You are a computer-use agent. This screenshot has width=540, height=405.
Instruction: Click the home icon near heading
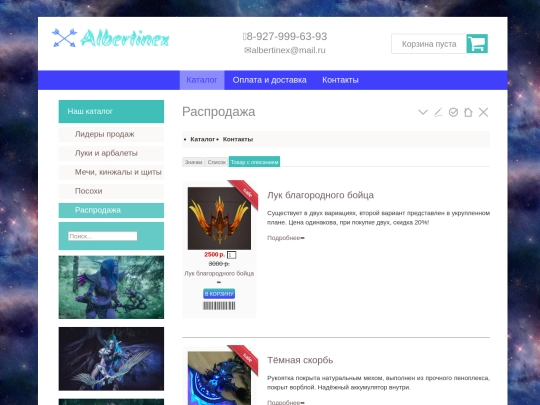[x=468, y=112]
